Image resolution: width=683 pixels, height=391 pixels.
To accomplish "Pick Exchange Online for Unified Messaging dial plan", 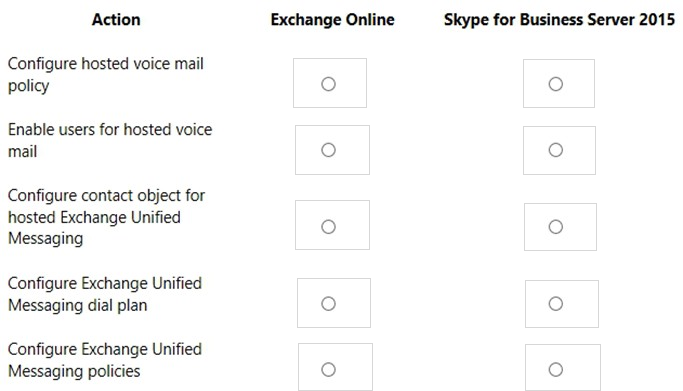I will [x=328, y=303].
